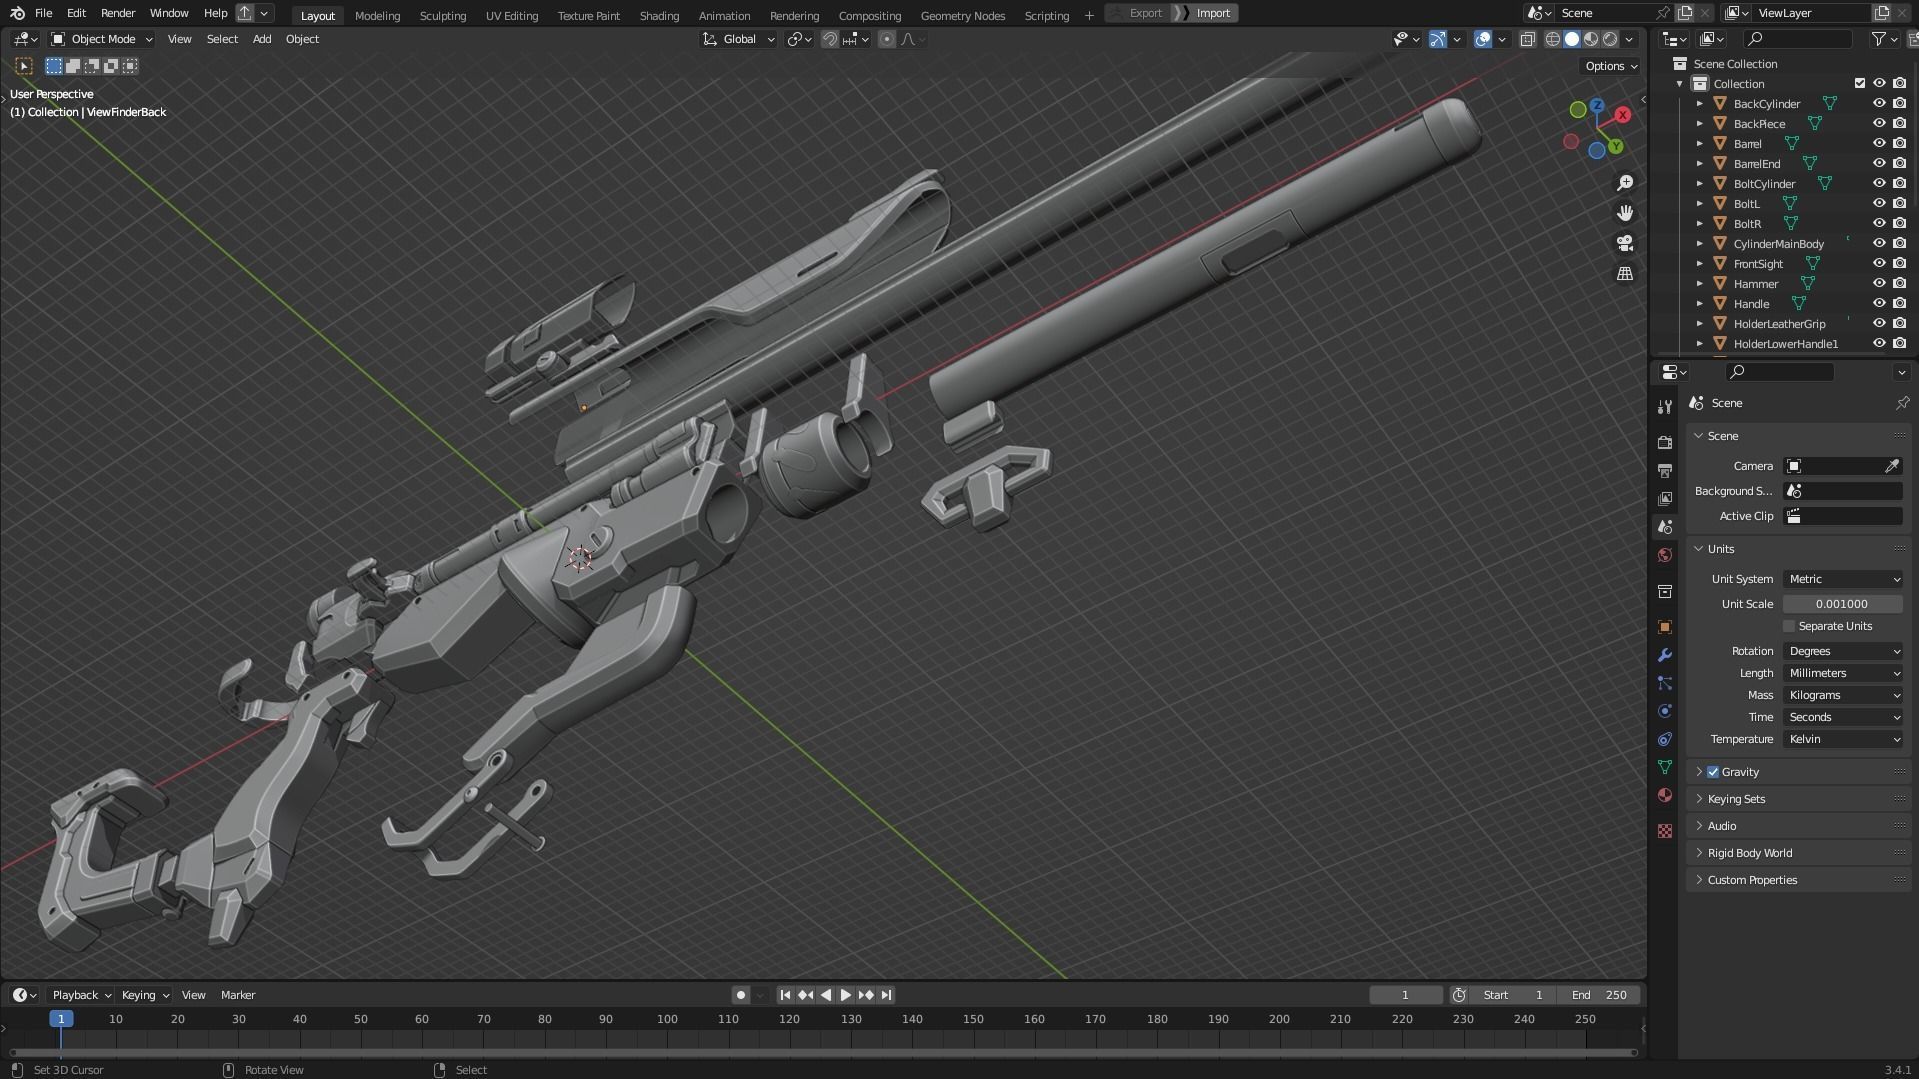The height and width of the screenshot is (1079, 1919).
Task: Expand the BoltCylinder outliner item
Action: pos(1699,183)
